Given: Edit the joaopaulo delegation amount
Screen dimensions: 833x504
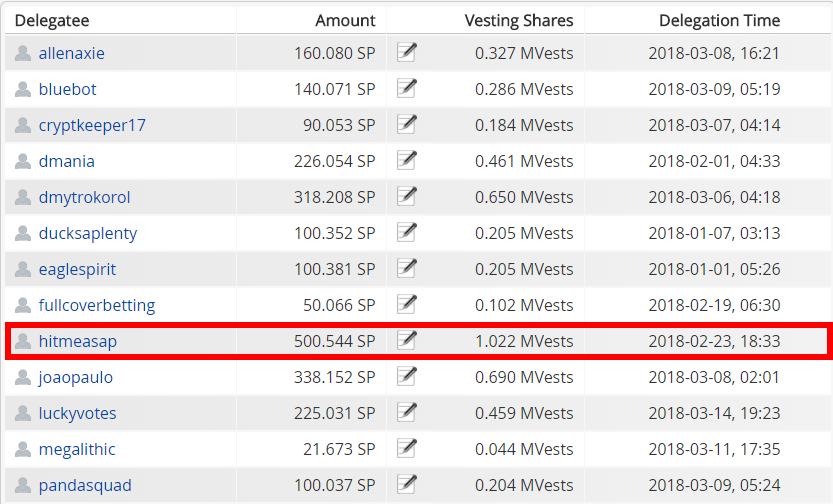Looking at the screenshot, I should click(x=406, y=376).
